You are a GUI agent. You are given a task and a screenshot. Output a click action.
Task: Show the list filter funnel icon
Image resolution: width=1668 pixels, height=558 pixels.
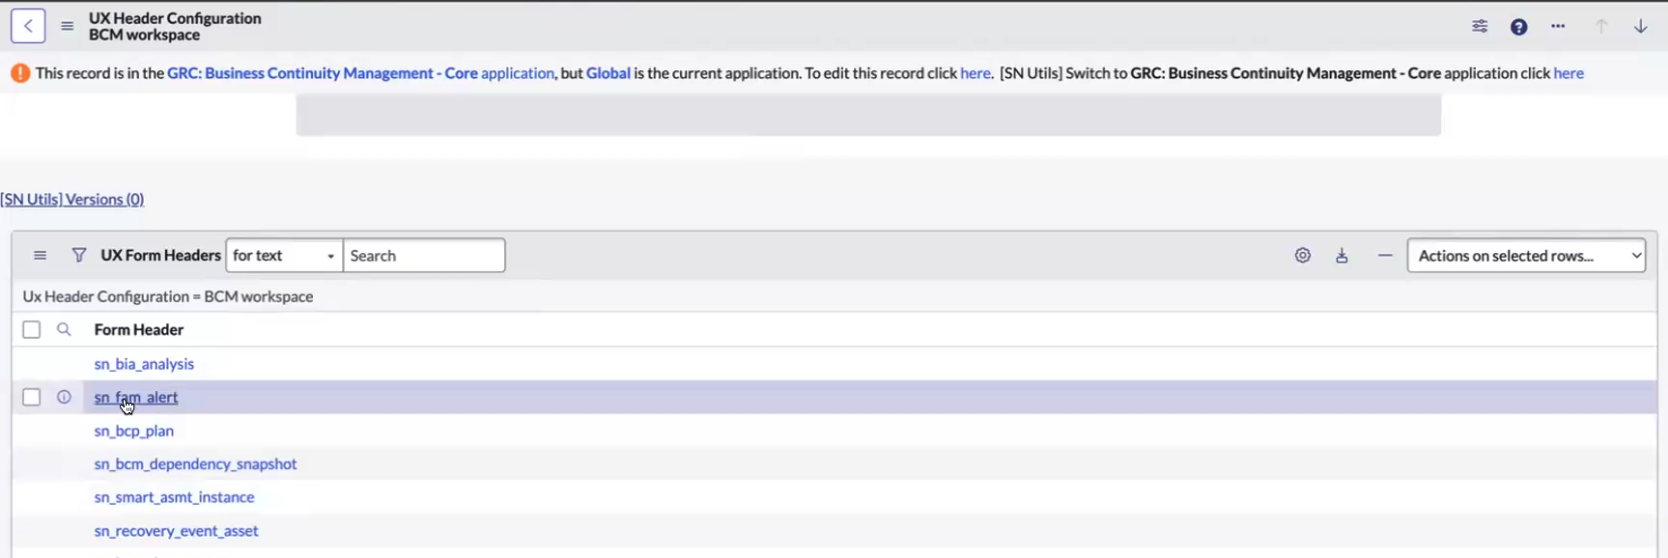[x=79, y=256]
